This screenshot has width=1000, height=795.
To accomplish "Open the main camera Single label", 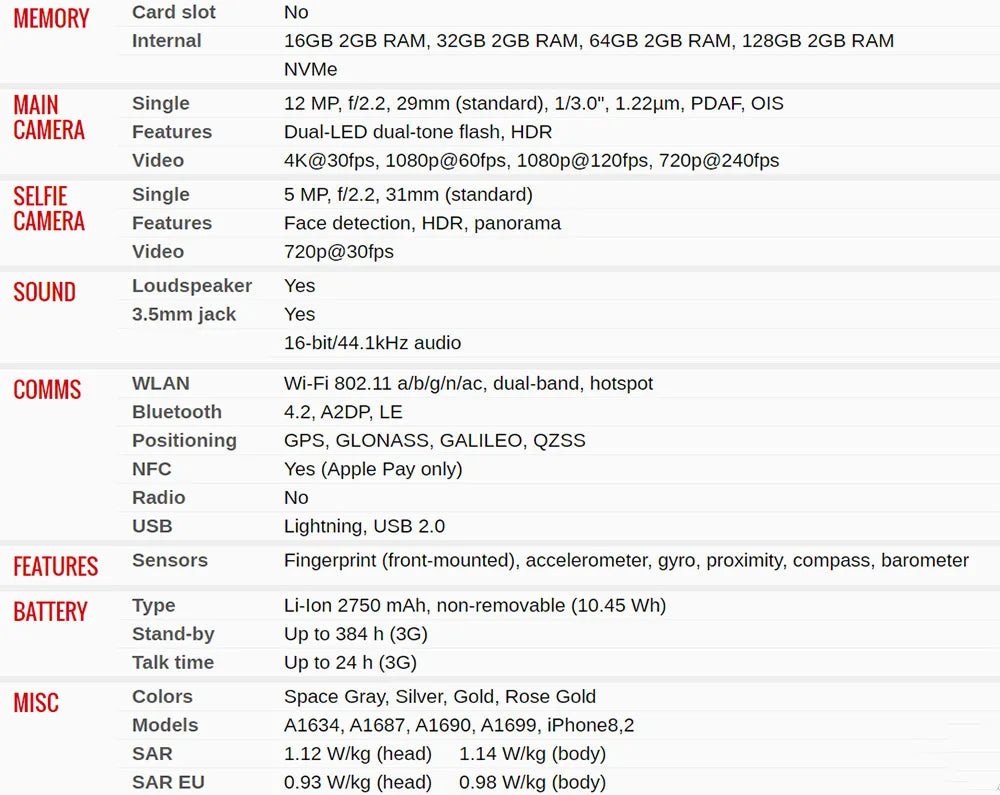I will tap(161, 103).
